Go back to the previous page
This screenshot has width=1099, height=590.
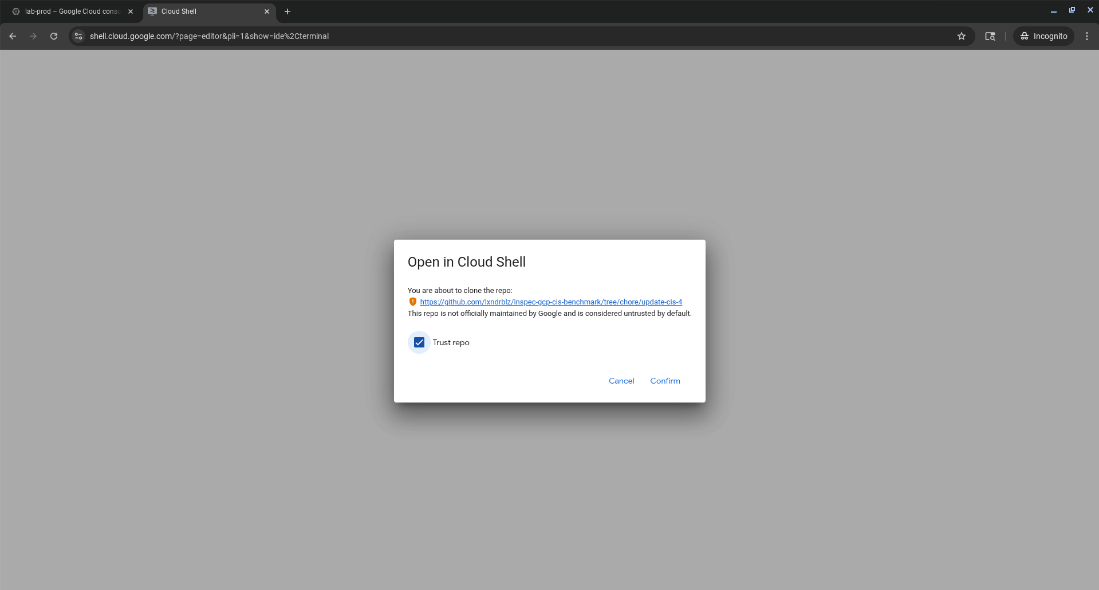click(x=12, y=36)
